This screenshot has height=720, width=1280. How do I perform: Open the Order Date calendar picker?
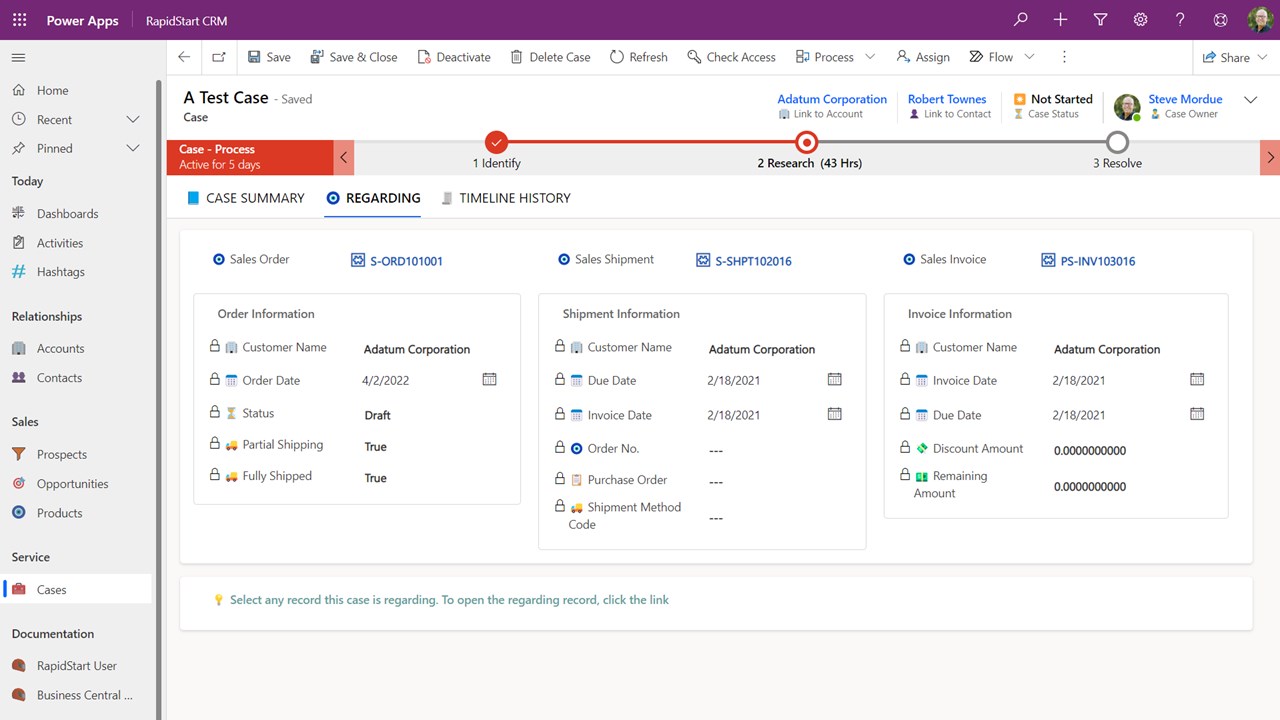pyautogui.click(x=489, y=379)
